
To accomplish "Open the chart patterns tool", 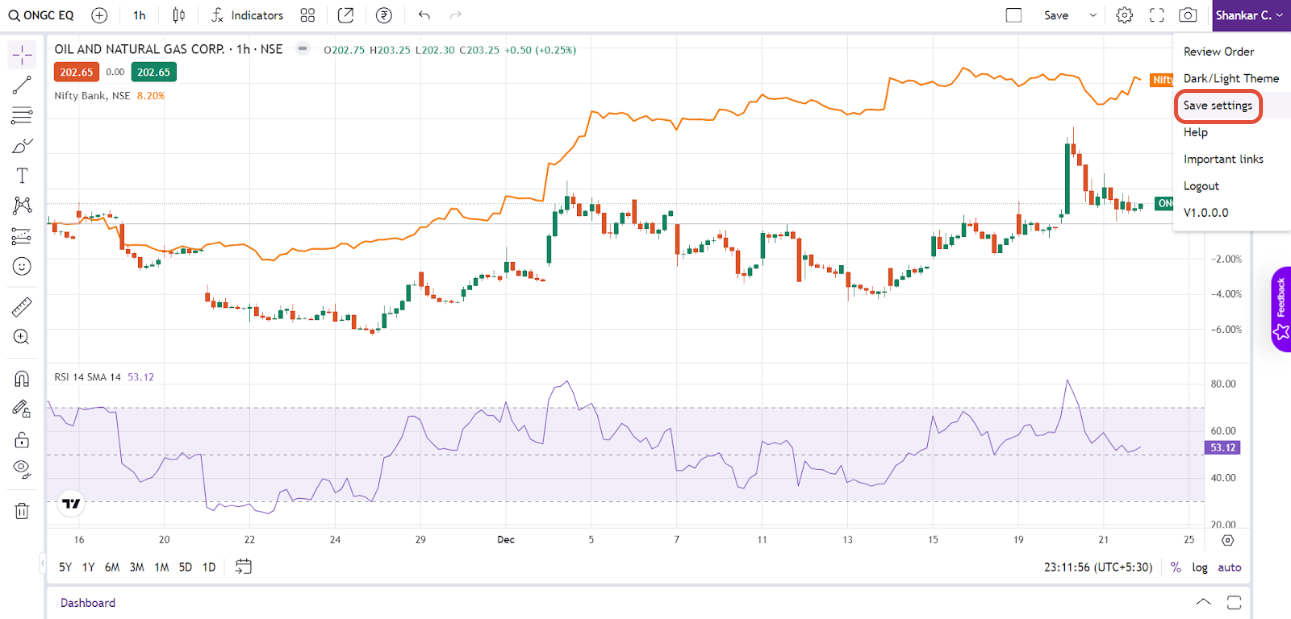I will click(21, 206).
